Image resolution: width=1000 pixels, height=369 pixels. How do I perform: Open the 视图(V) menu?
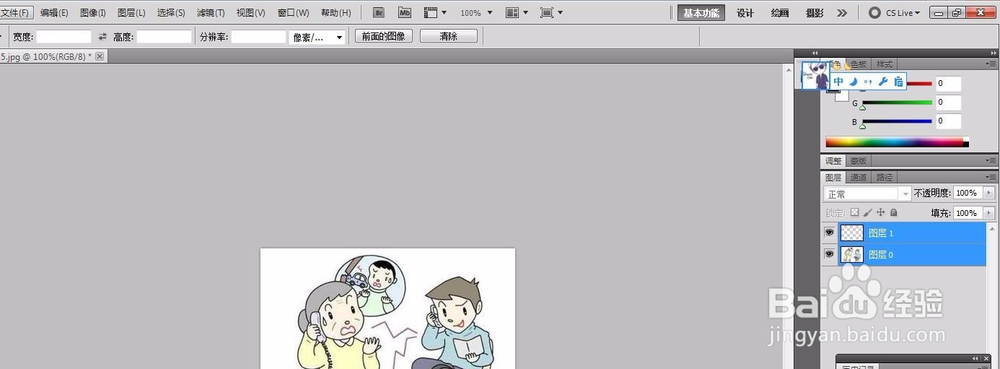(x=251, y=13)
